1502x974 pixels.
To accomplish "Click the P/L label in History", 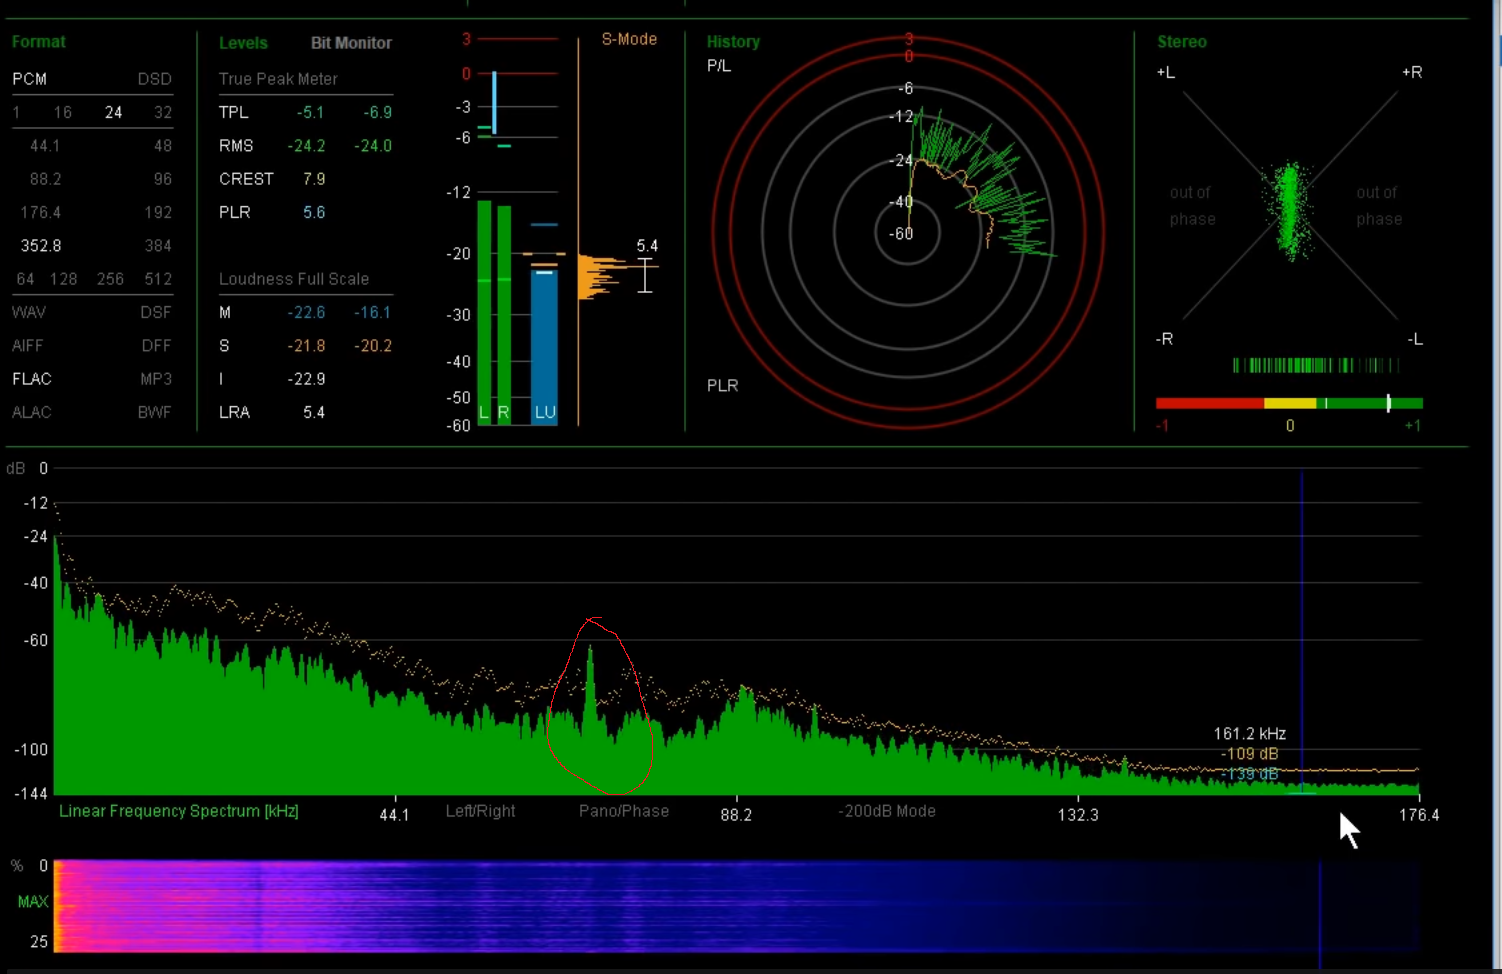I will point(718,66).
